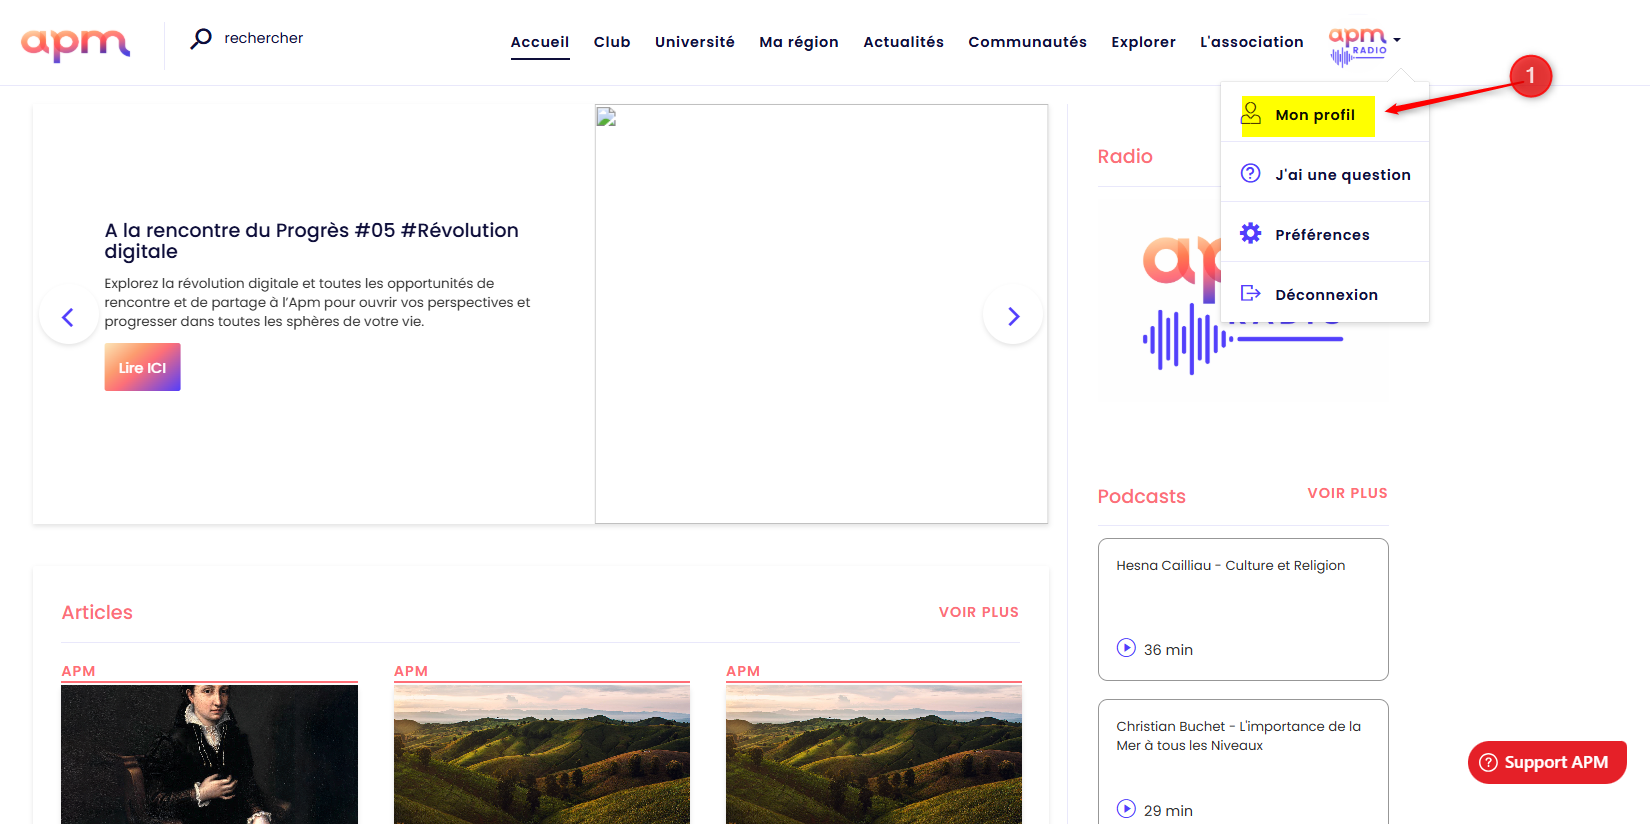The image size is (1650, 824).
Task: Click the Préférences gear icon
Action: coord(1251,233)
